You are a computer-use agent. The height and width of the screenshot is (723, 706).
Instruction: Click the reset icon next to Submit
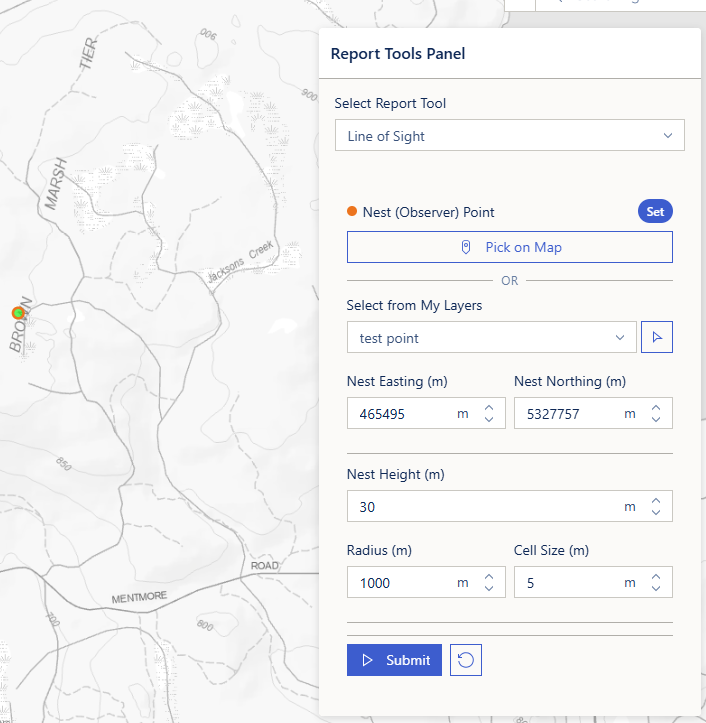point(466,660)
